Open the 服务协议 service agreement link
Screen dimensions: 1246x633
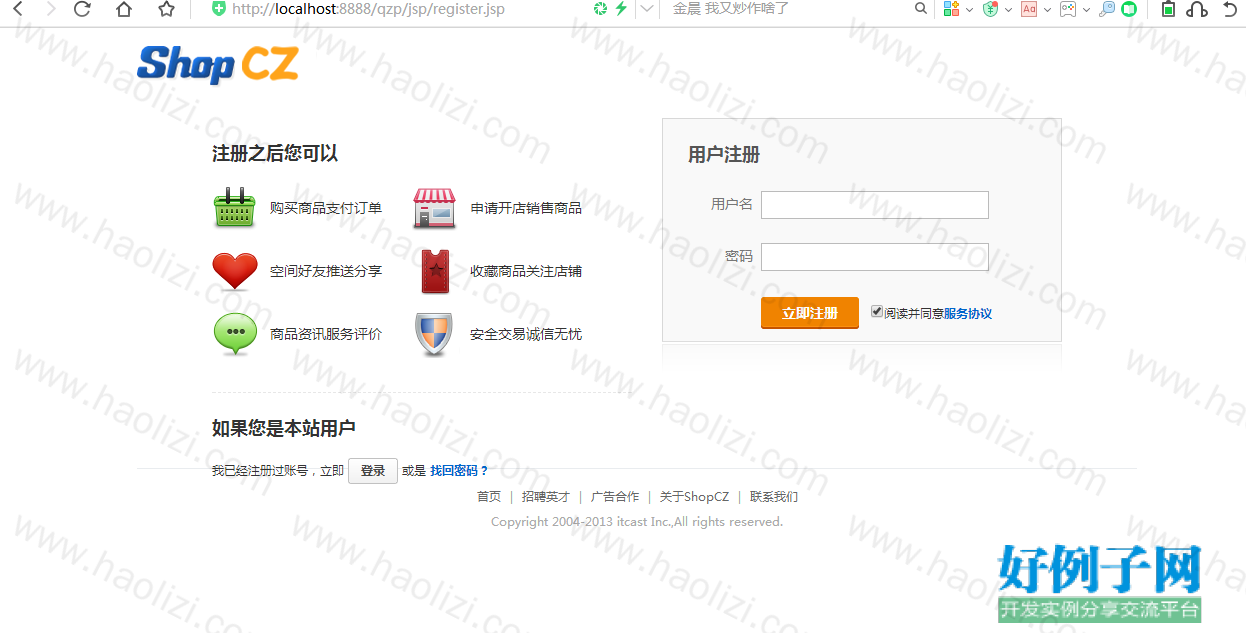coord(968,313)
